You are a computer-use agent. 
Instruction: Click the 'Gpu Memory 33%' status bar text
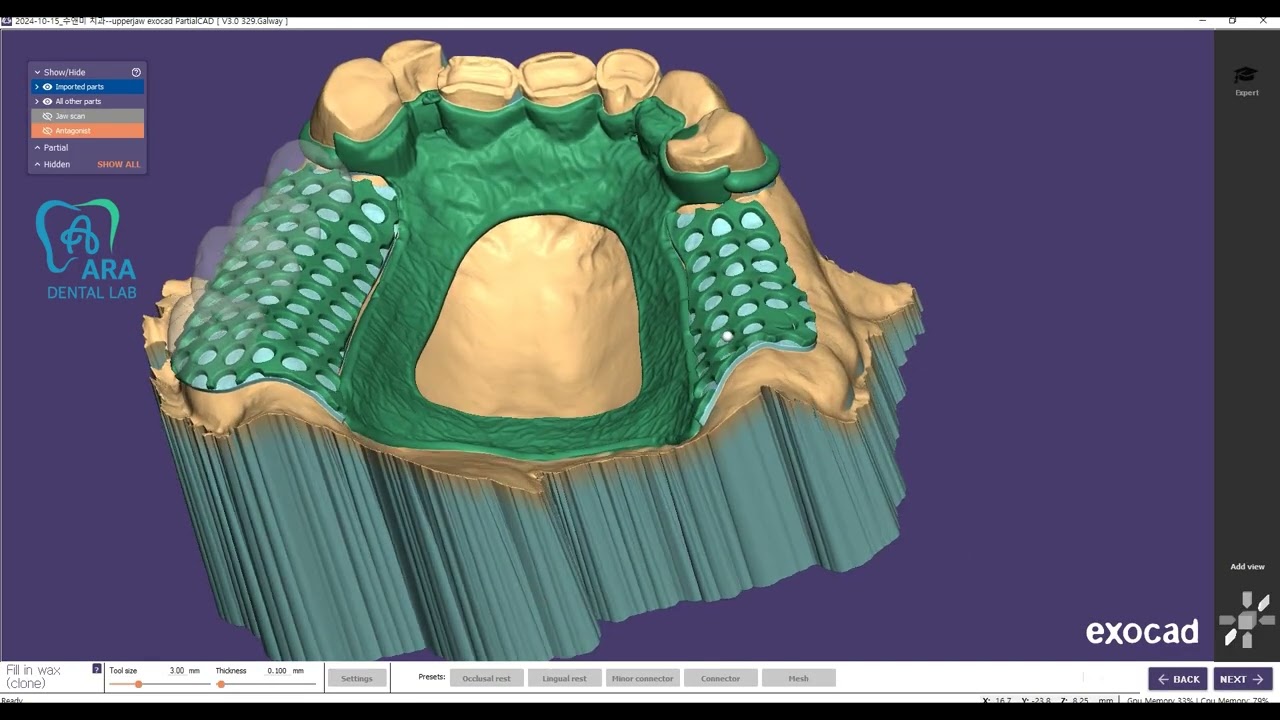[x=1162, y=701]
